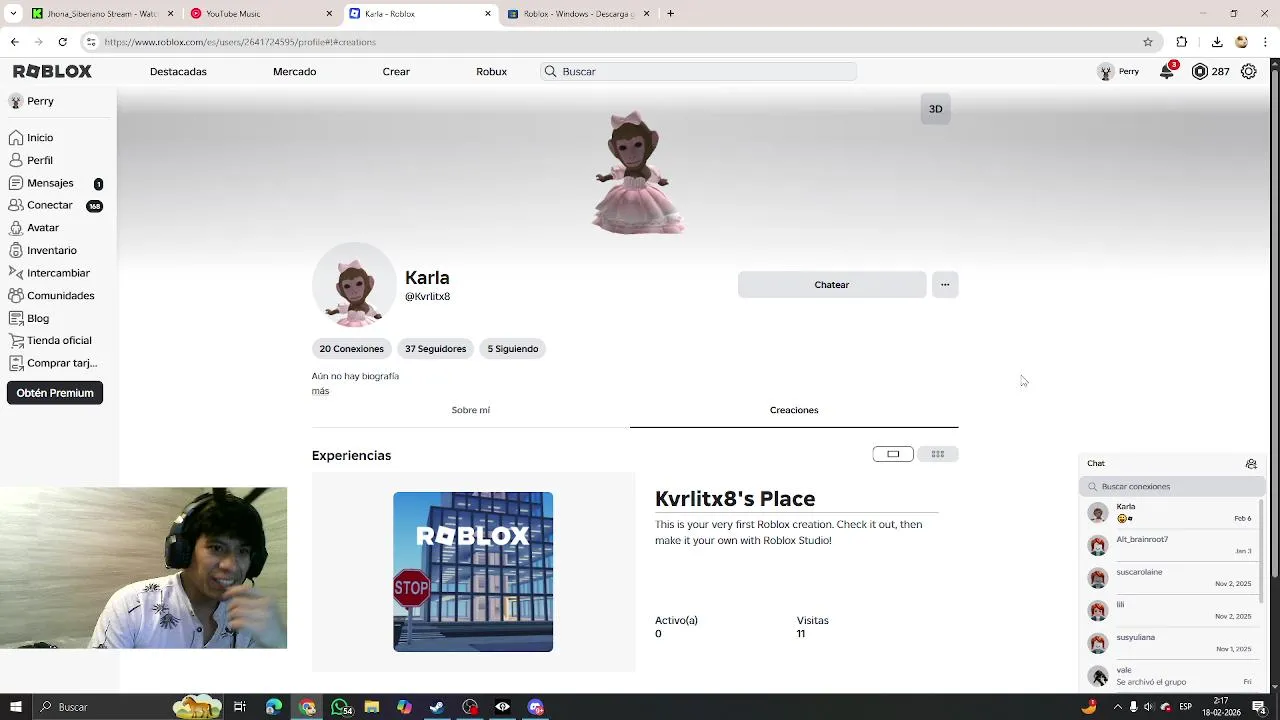Open the vale group chat
The image size is (1280, 720).
(1170, 676)
